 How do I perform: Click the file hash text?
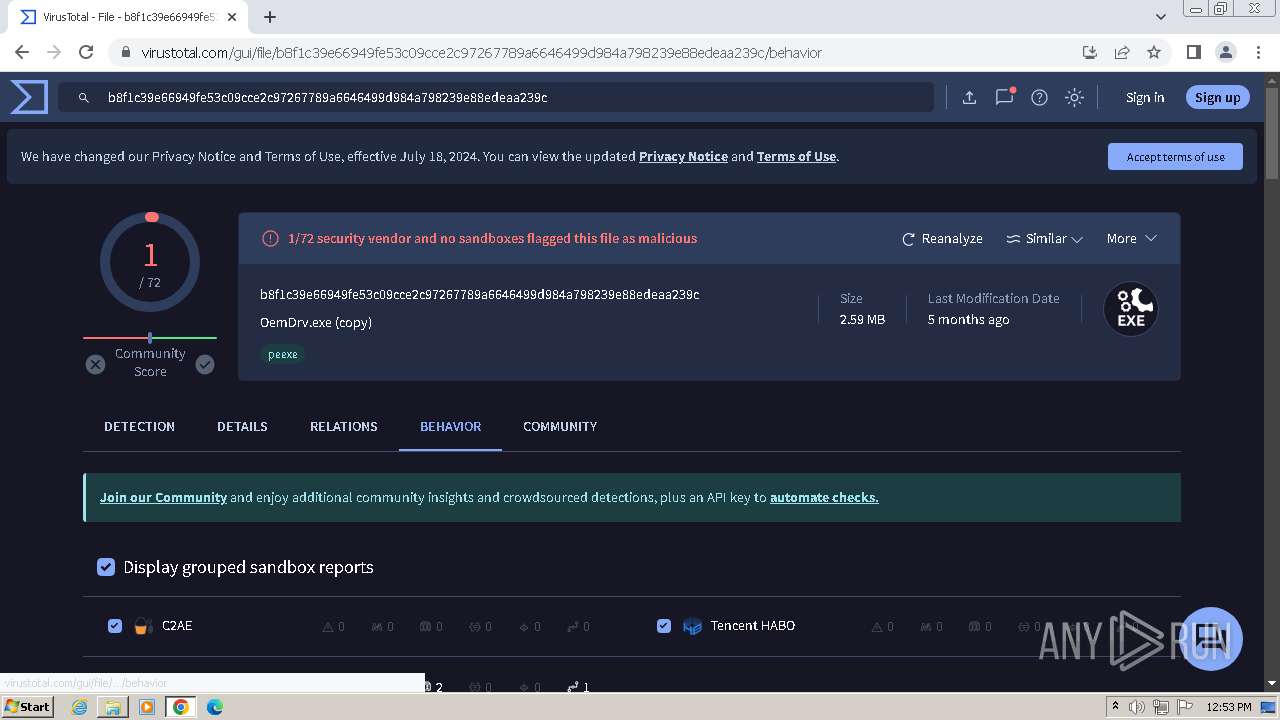point(479,294)
